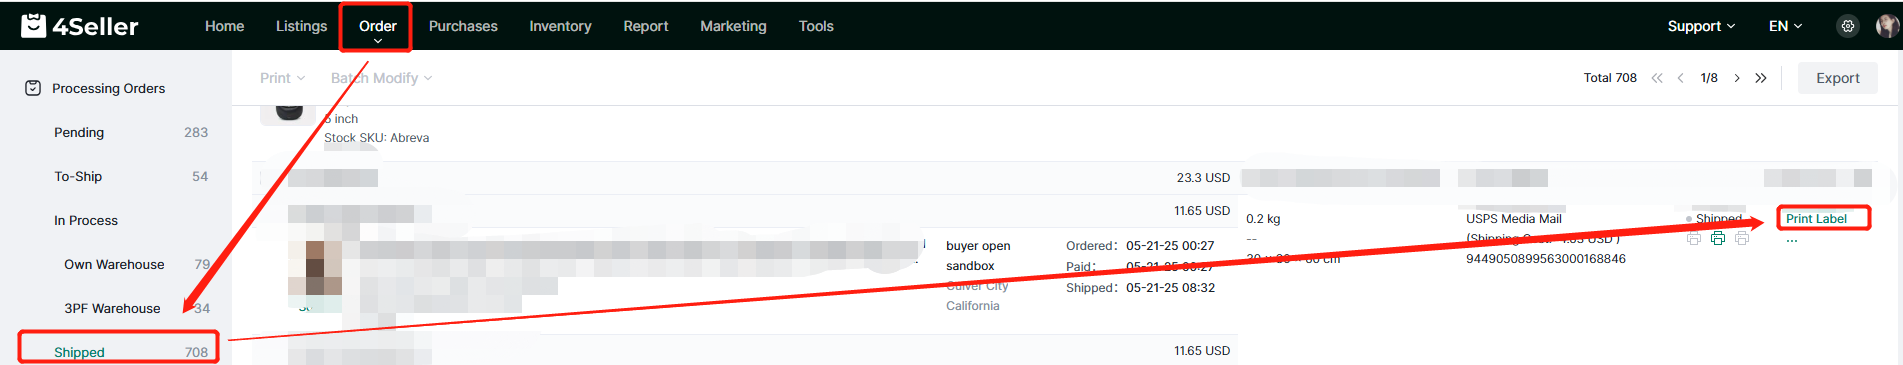Image resolution: width=1903 pixels, height=365 pixels.
Task: Click the Processing Orders clipboard icon
Action: click(33, 88)
